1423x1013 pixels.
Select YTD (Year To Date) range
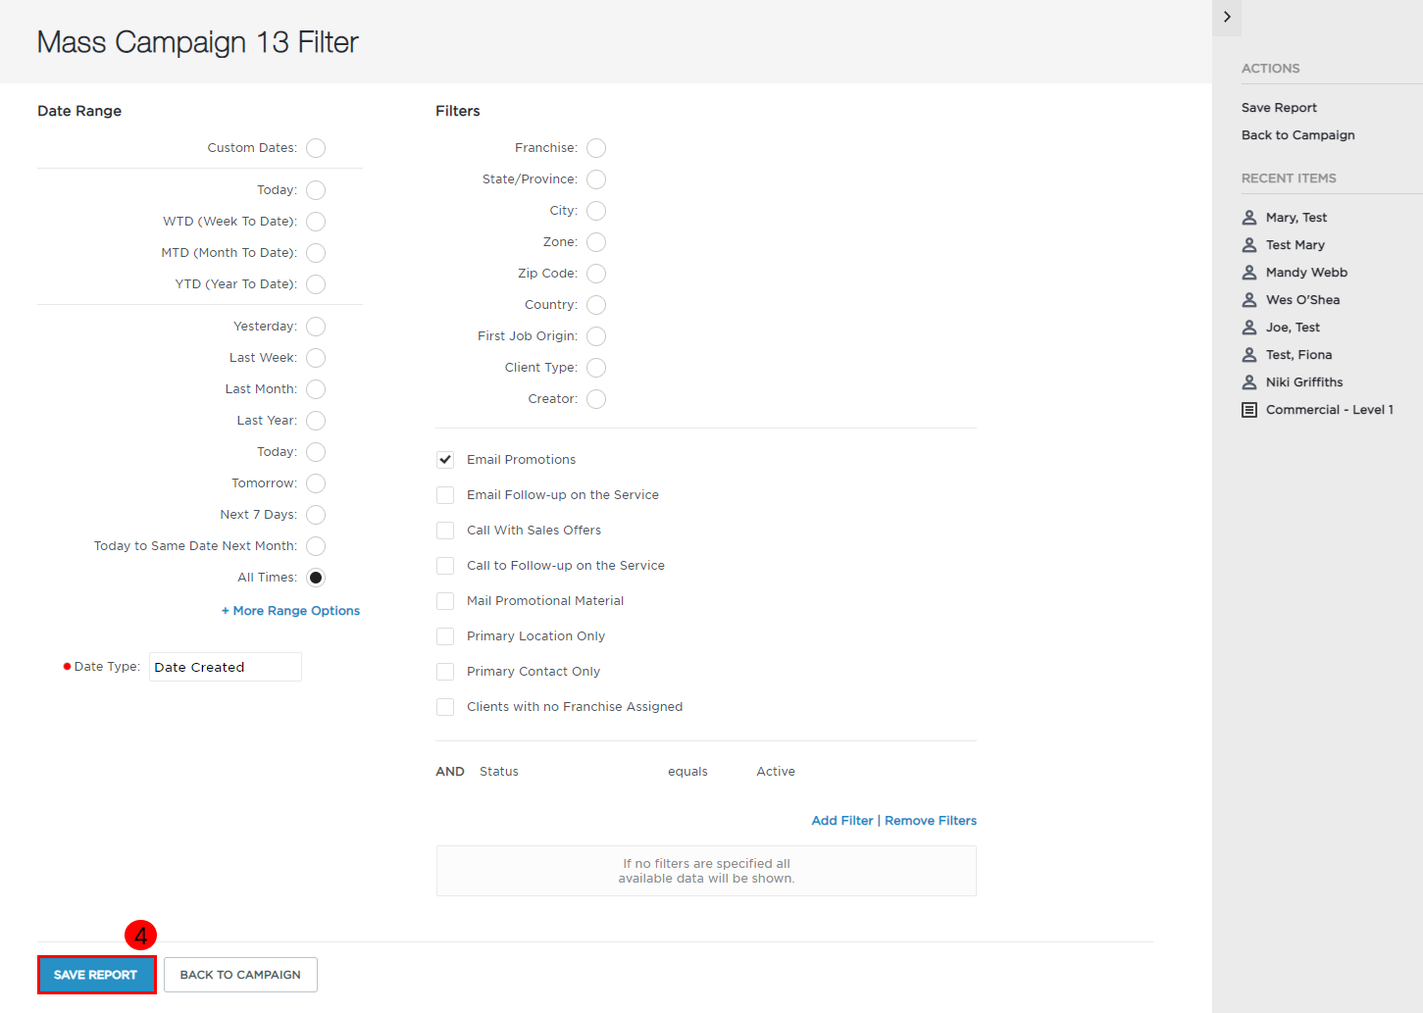pyautogui.click(x=316, y=284)
